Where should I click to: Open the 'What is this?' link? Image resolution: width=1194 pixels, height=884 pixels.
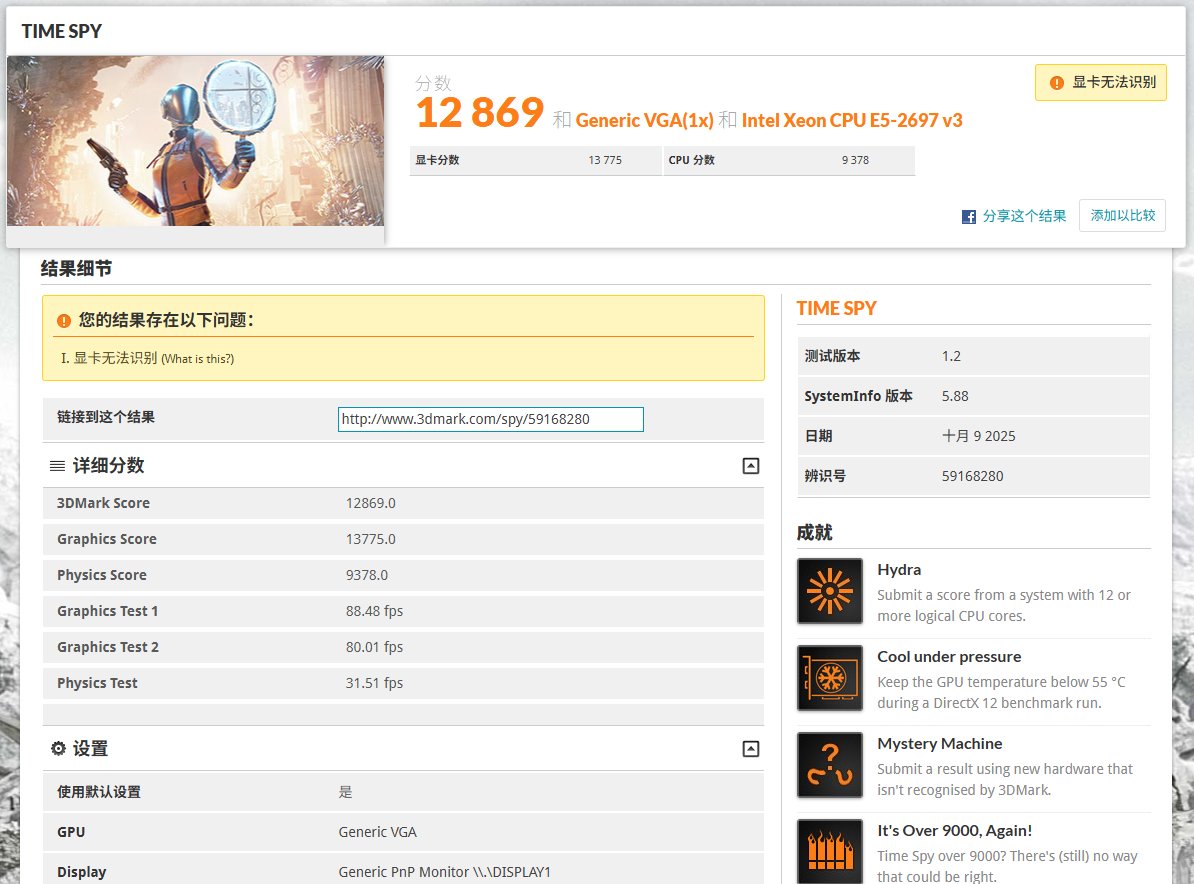coord(197,359)
